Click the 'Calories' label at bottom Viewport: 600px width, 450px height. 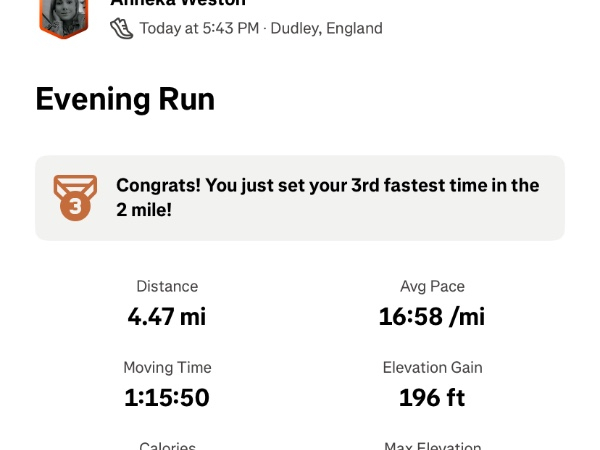pos(167,445)
